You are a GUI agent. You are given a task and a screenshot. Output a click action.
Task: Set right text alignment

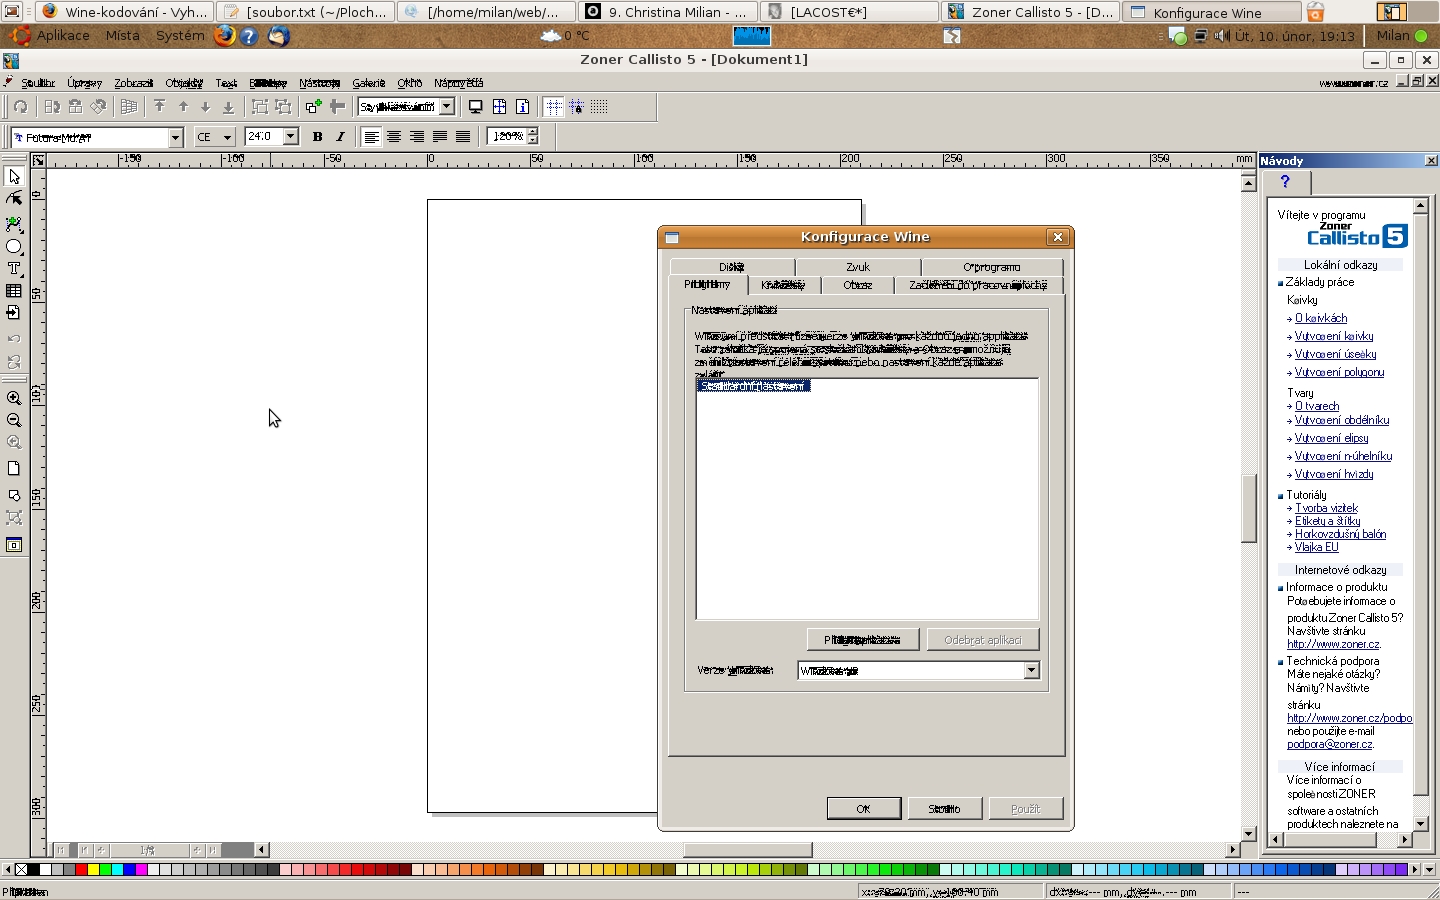(x=417, y=136)
